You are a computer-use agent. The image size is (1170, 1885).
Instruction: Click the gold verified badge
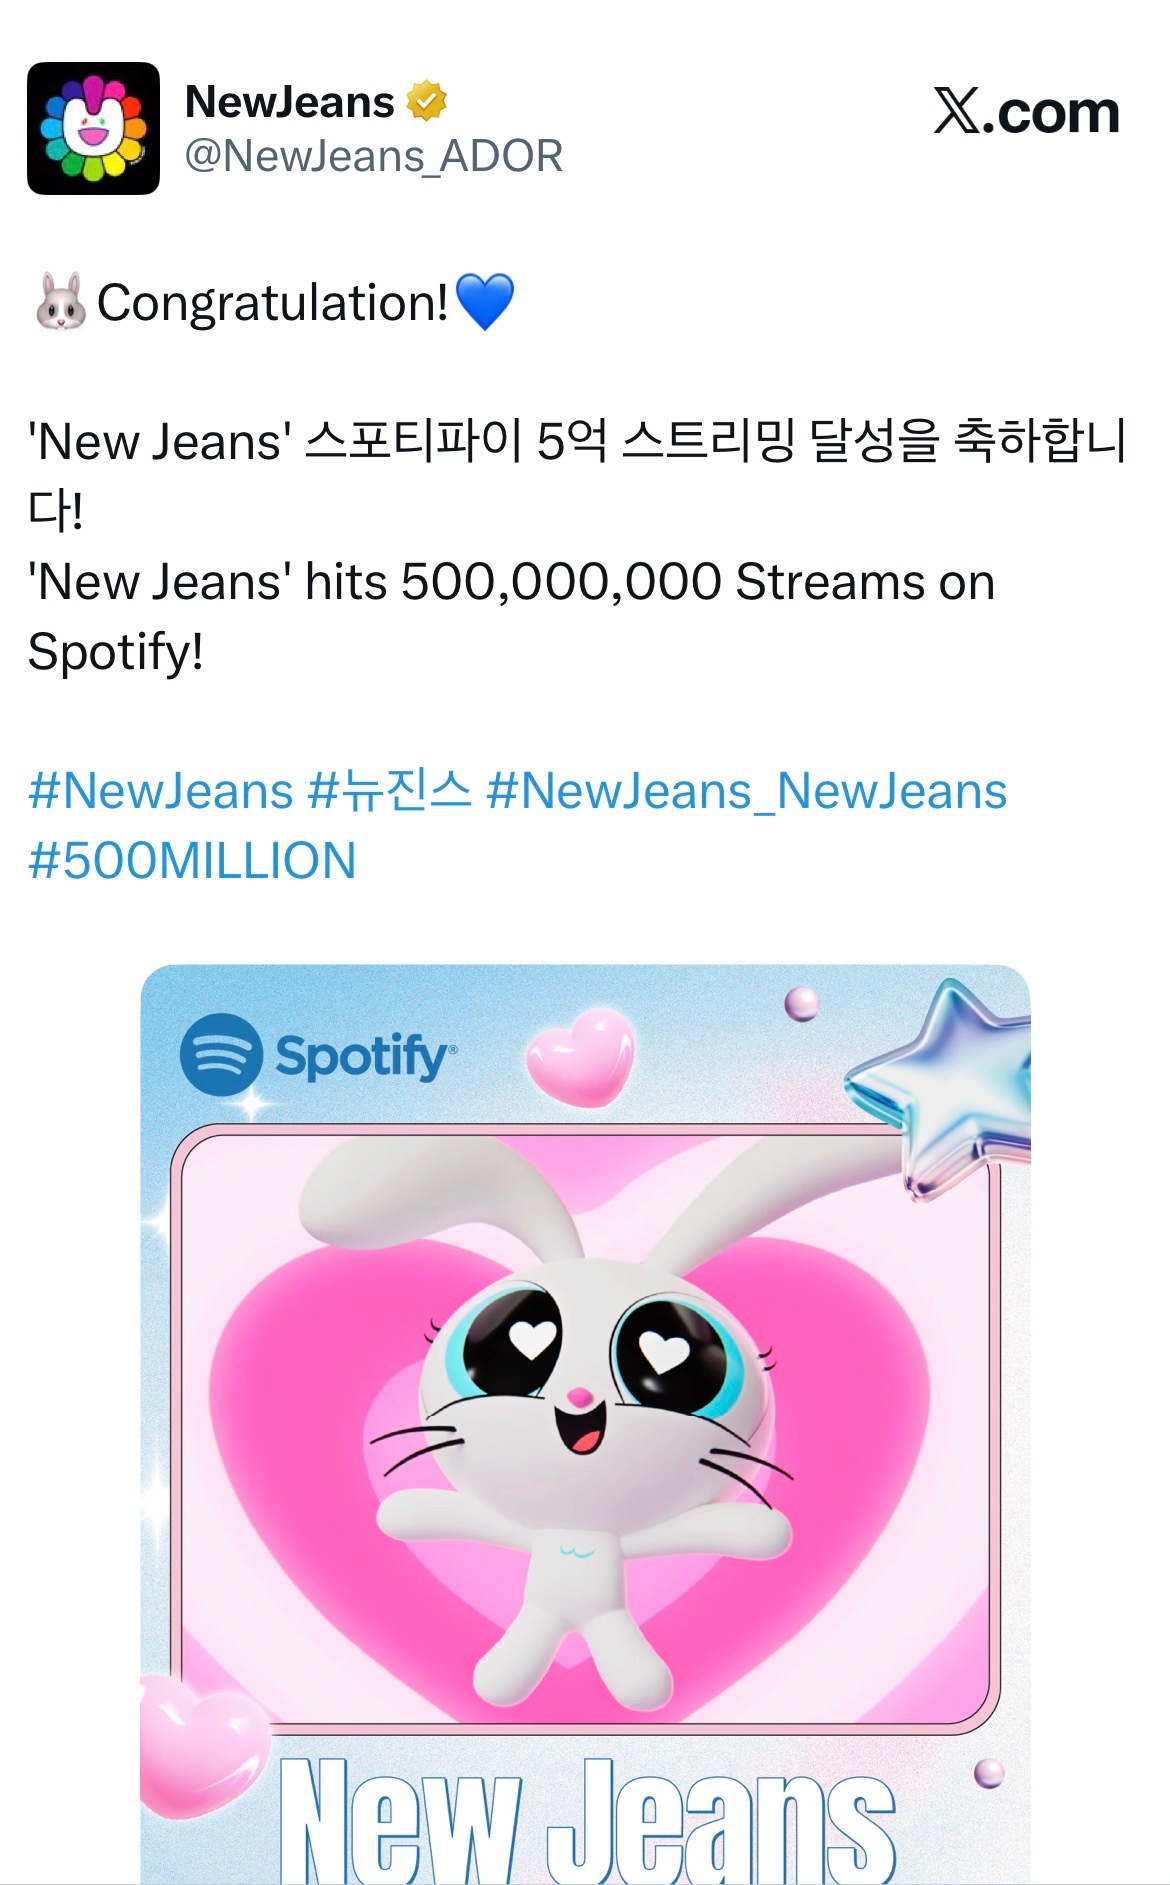426,101
